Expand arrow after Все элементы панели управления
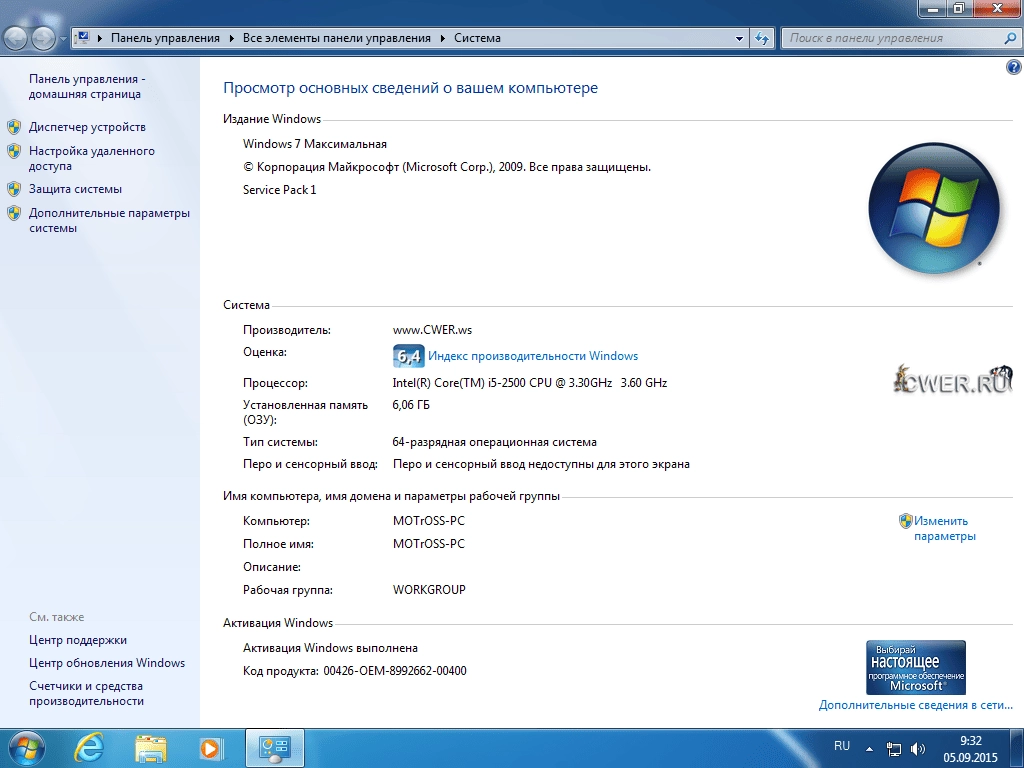This screenshot has height=768, width=1024. click(x=442, y=38)
